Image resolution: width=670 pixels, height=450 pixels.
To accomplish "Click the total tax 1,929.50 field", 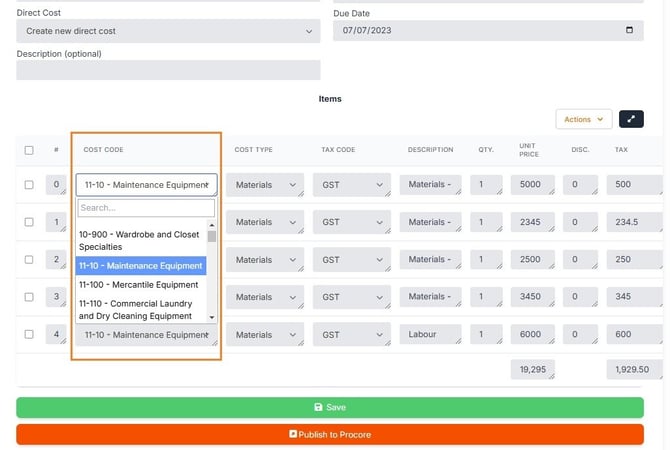I will tap(634, 370).
